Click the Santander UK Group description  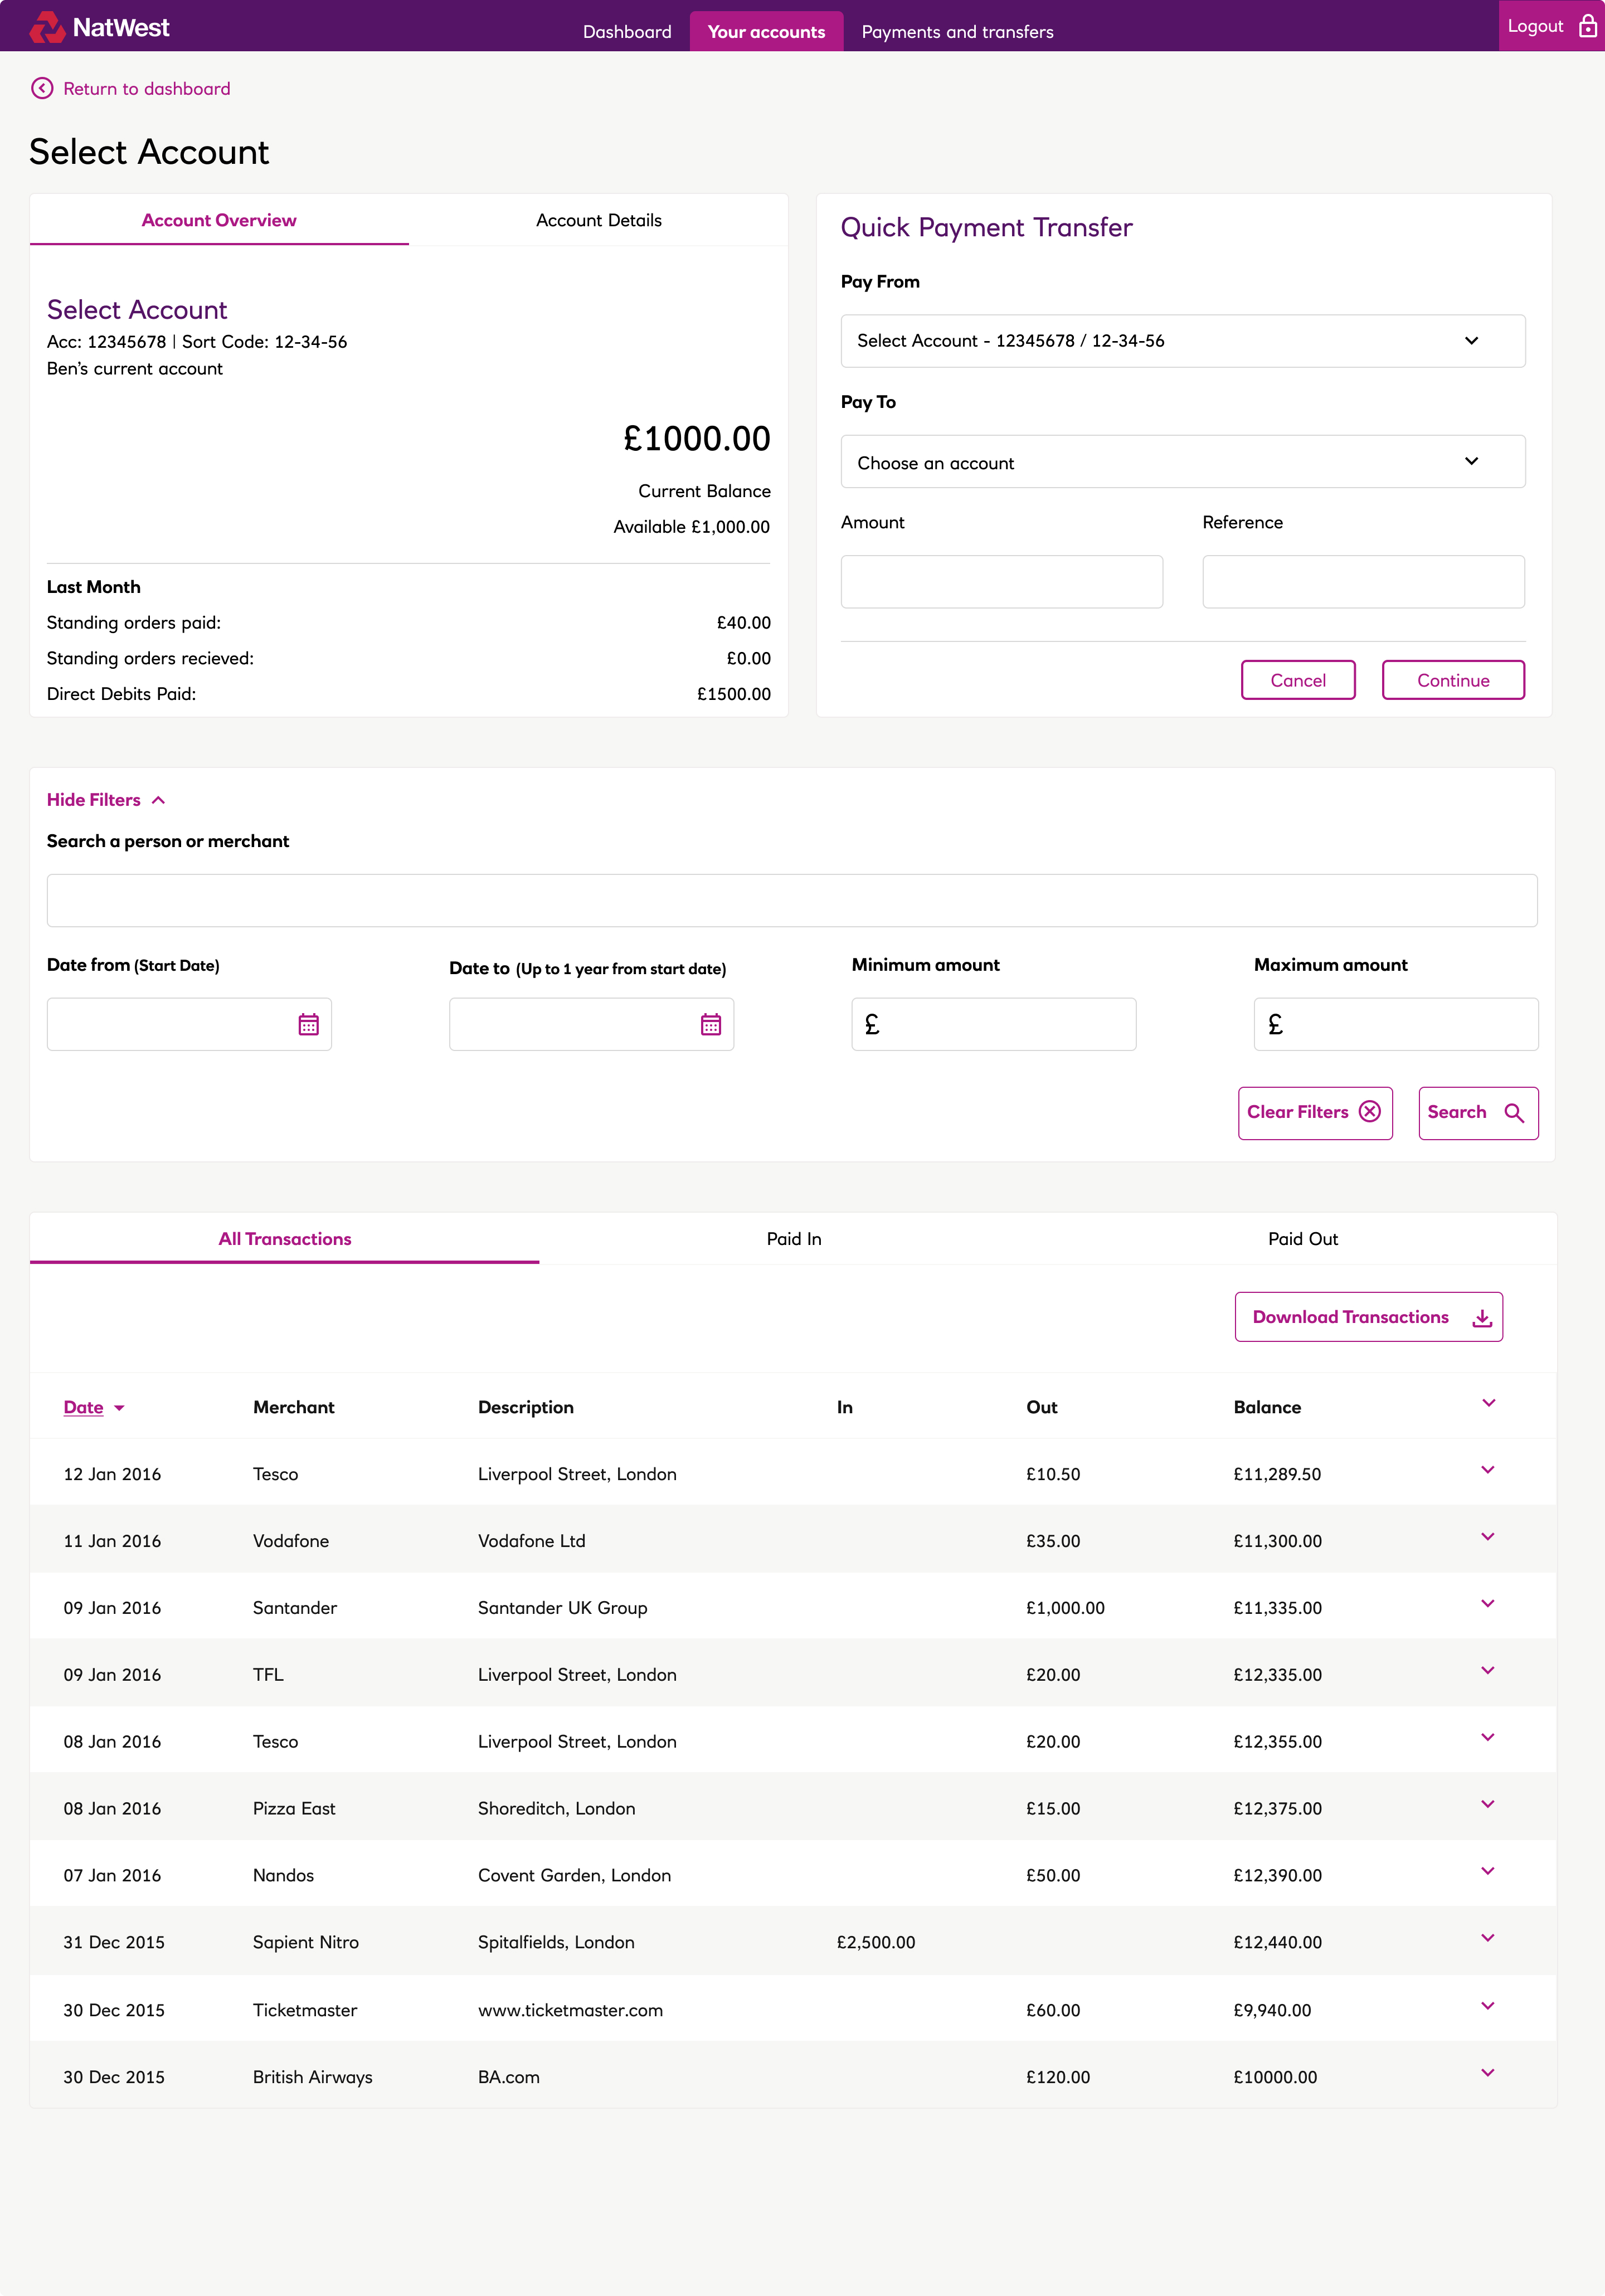point(562,1608)
